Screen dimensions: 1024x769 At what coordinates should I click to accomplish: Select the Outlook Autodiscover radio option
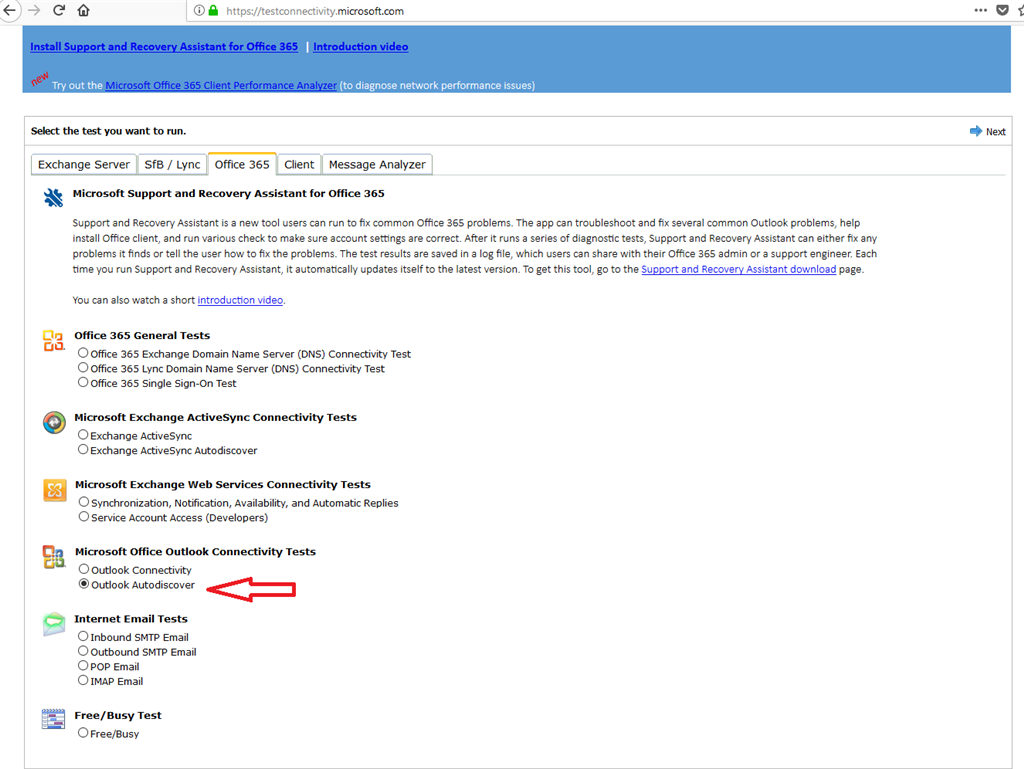pyautogui.click(x=84, y=584)
